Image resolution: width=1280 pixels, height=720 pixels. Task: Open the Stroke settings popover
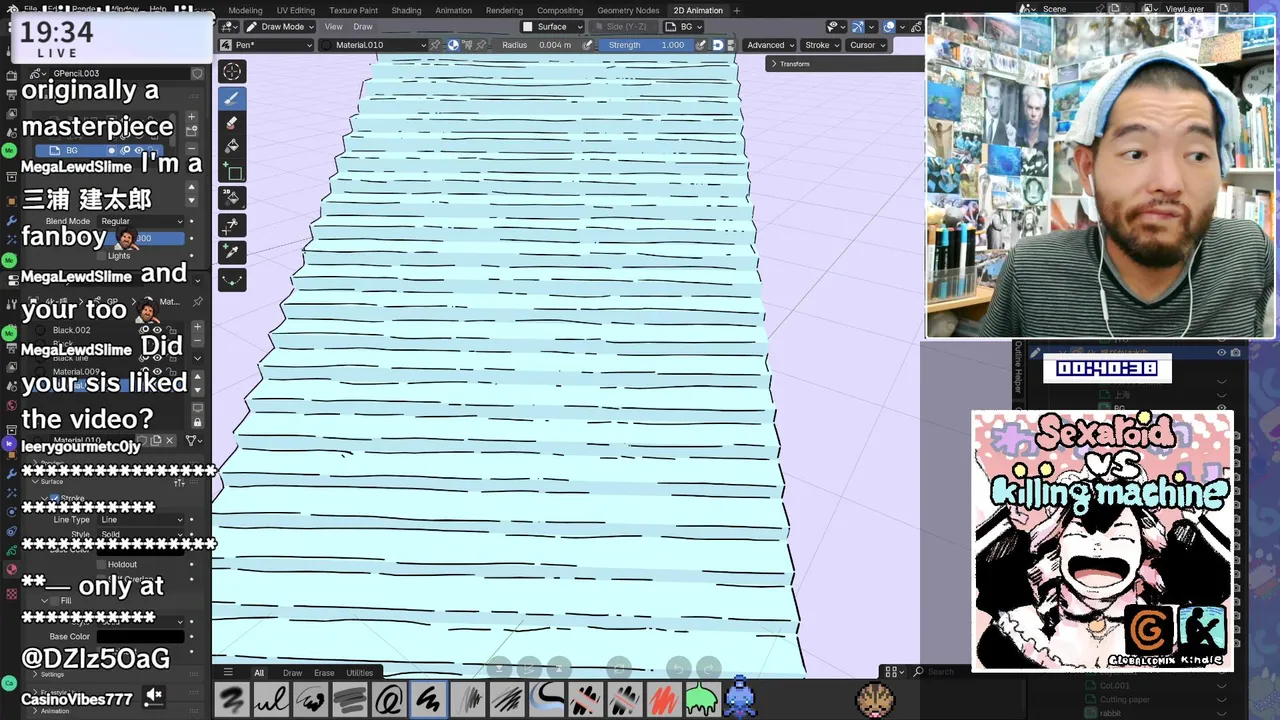[822, 45]
